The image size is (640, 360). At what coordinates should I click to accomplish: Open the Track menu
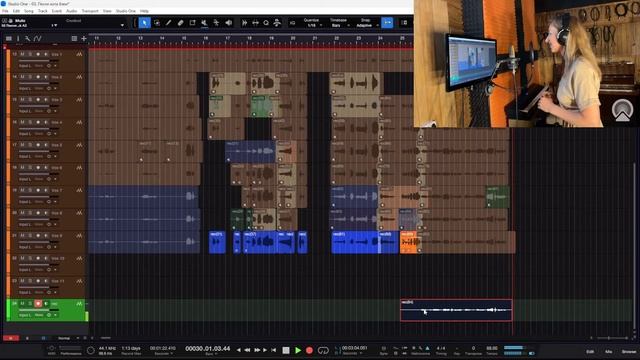[x=43, y=11]
